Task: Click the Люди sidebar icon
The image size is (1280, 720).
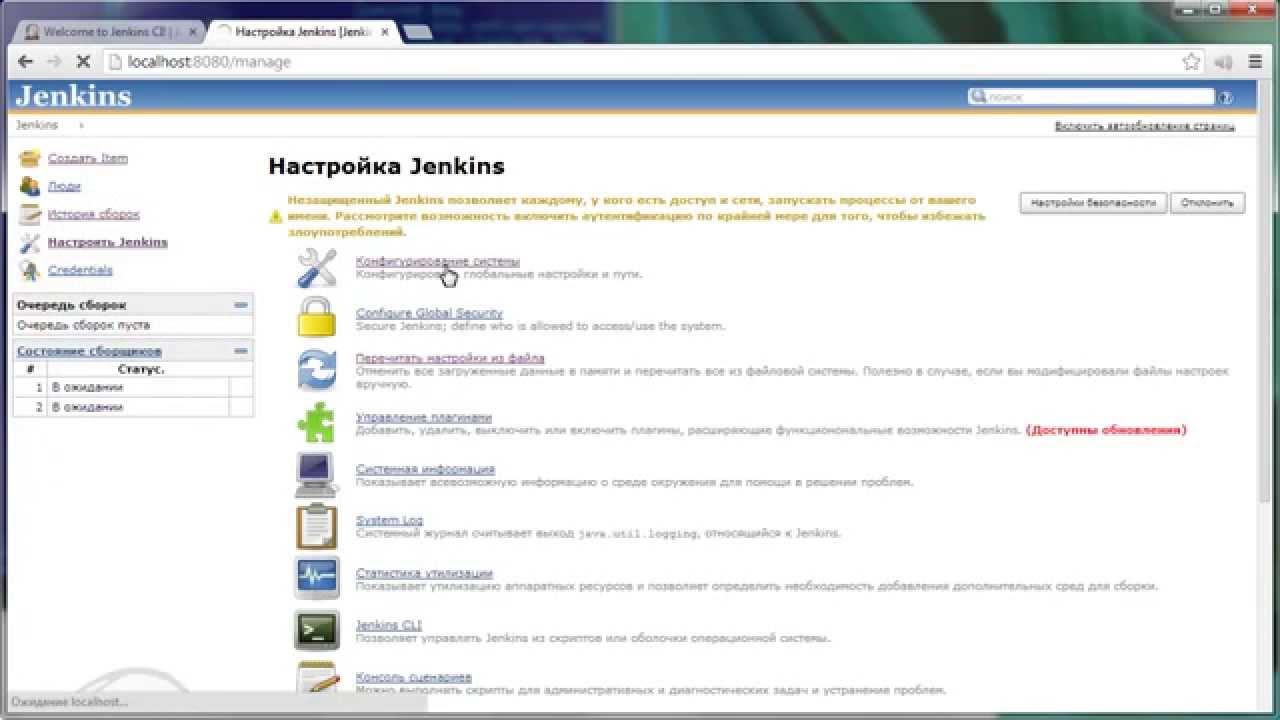Action: click(30, 186)
